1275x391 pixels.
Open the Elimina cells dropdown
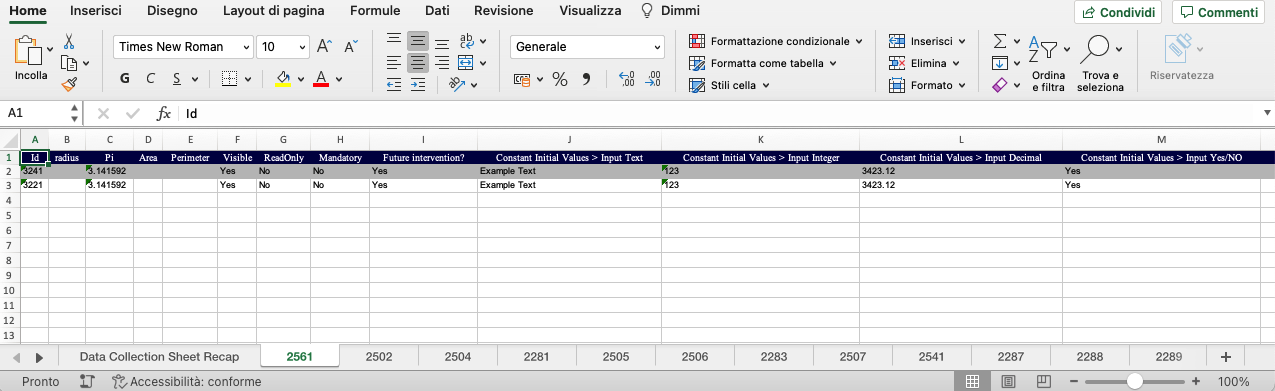pyautogui.click(x=957, y=63)
